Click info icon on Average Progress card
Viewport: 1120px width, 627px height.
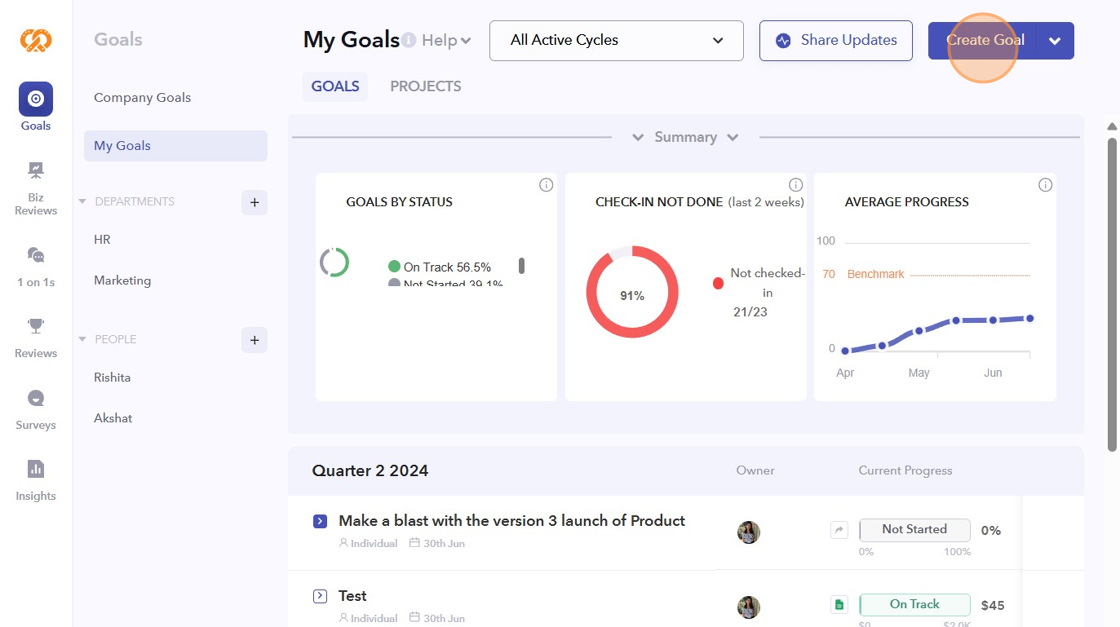pyautogui.click(x=1045, y=185)
